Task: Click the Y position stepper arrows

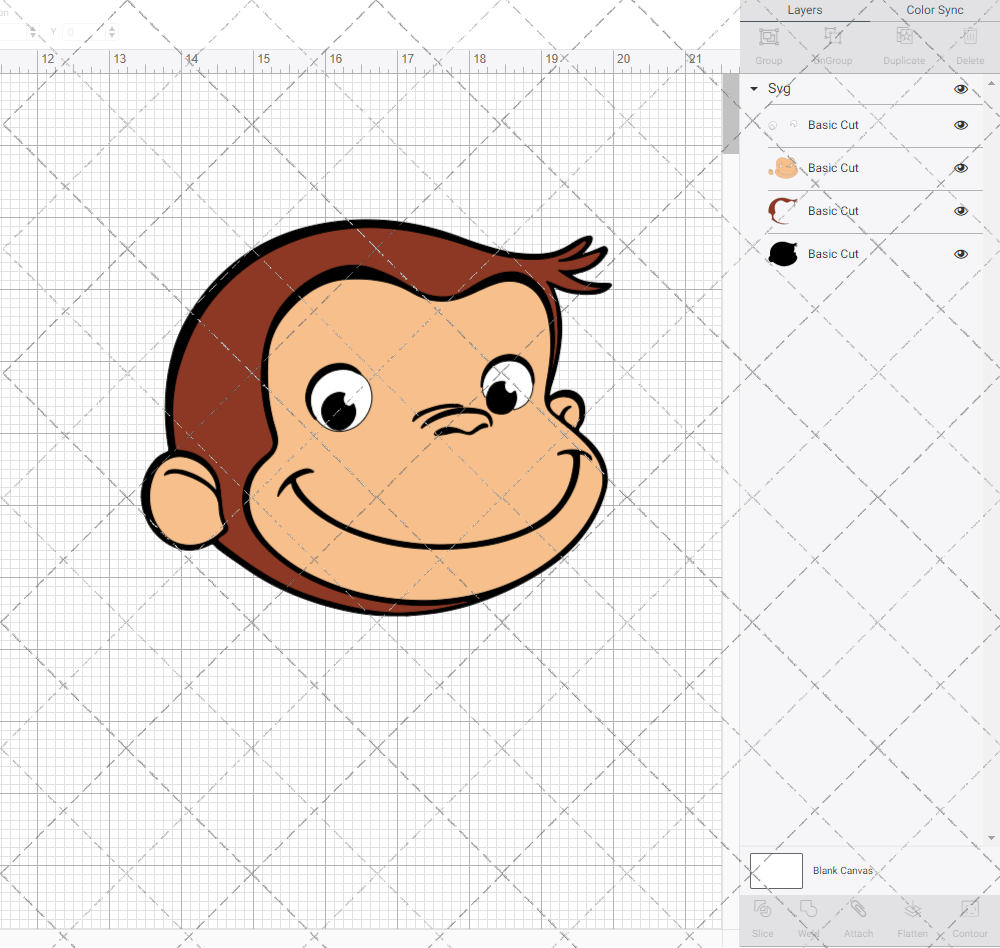Action: tap(111, 32)
